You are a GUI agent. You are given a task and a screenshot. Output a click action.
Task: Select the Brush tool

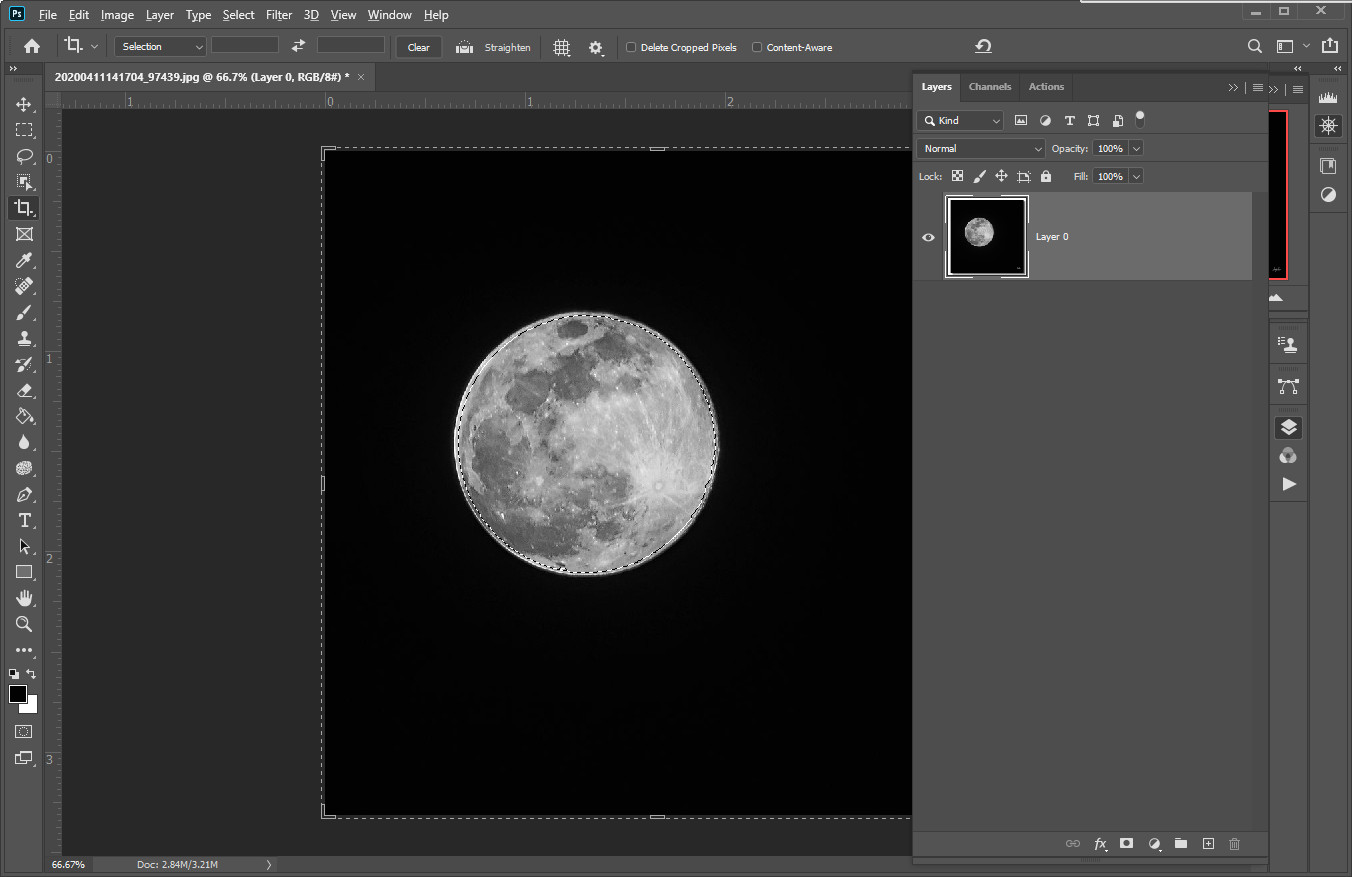pyautogui.click(x=24, y=312)
